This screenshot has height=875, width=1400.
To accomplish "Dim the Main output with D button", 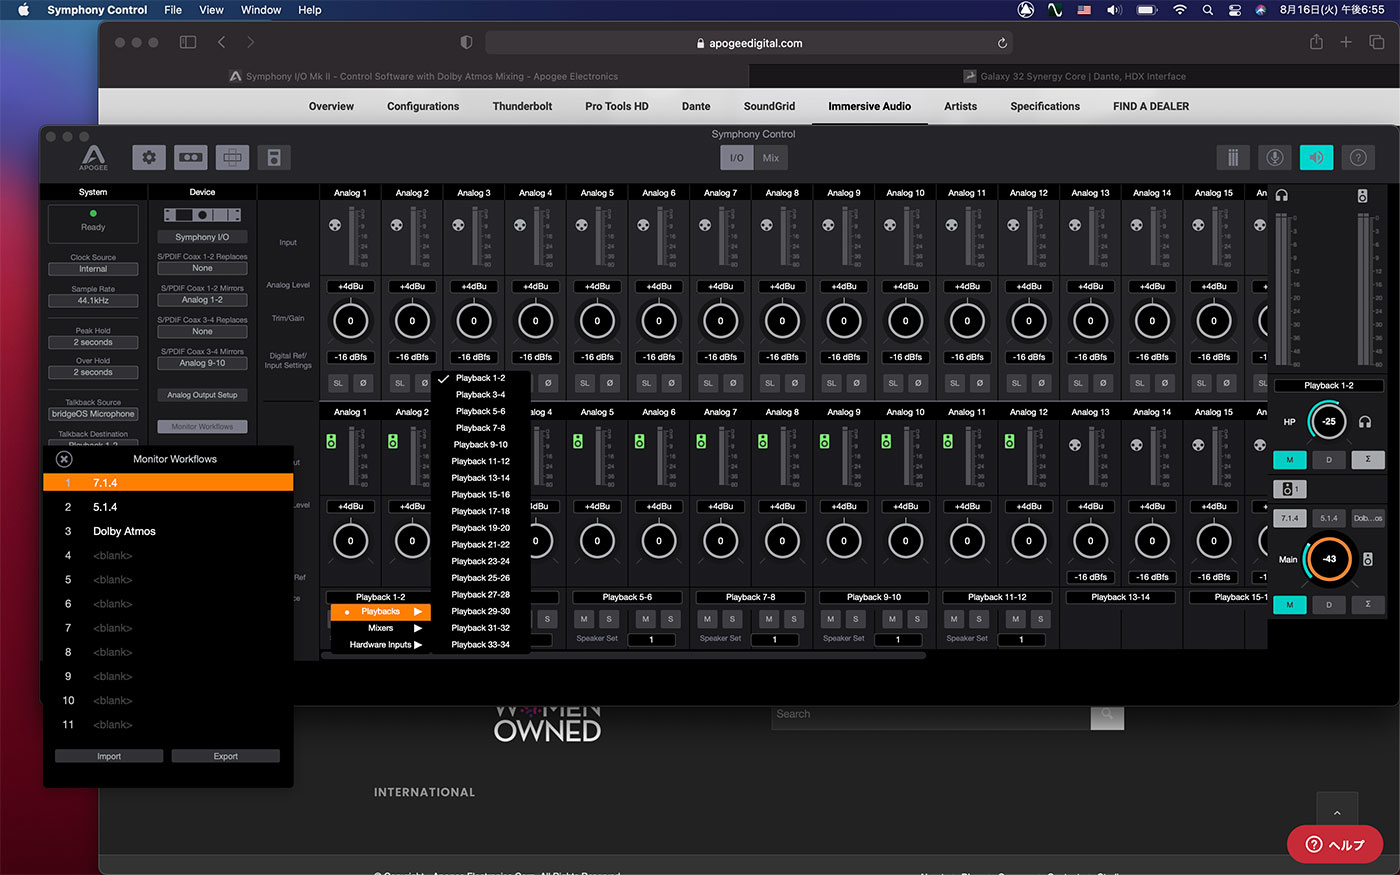I will [1328, 605].
